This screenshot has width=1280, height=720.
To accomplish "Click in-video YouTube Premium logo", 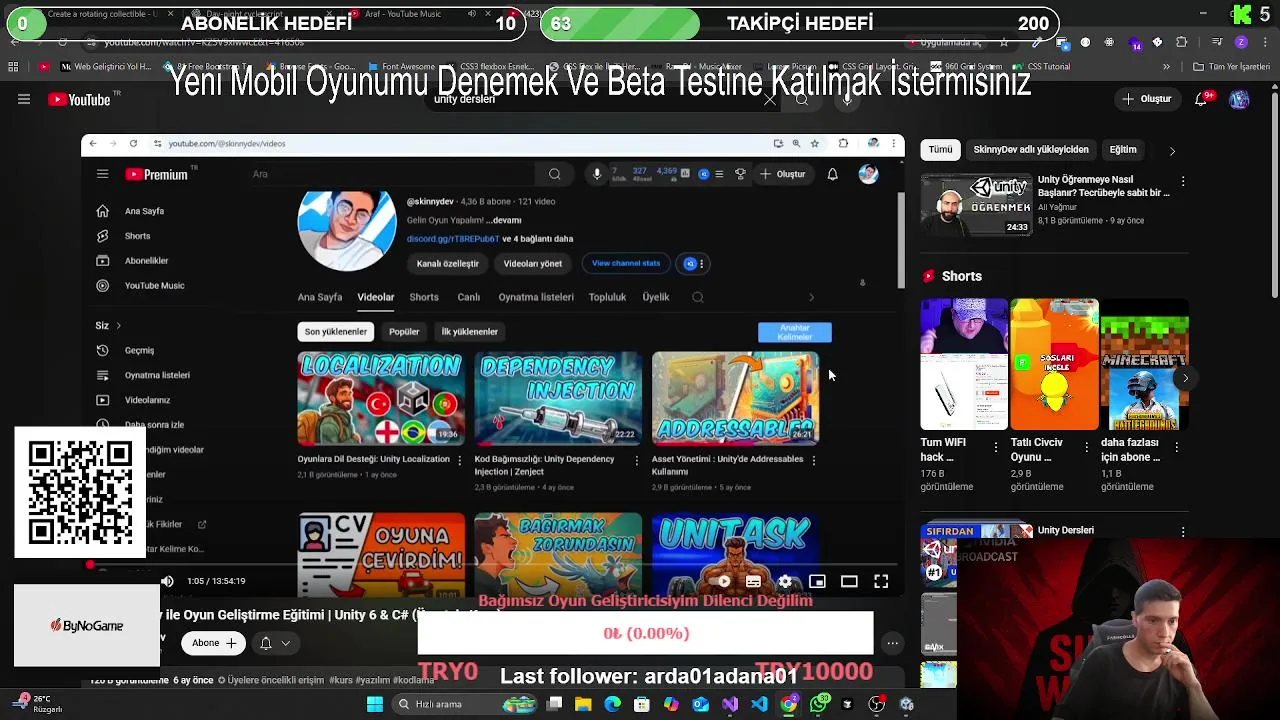I will [156, 174].
